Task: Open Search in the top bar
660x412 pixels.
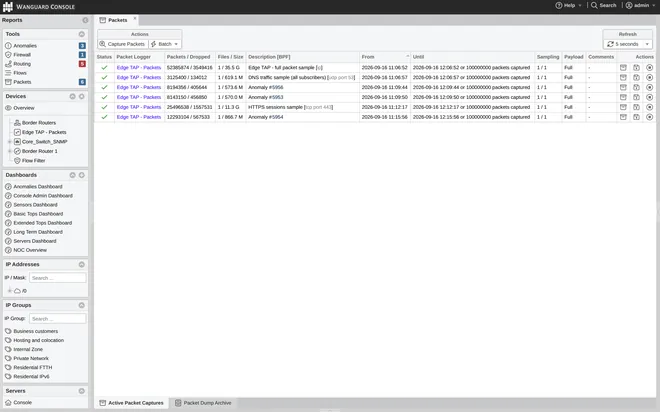Action: click(x=604, y=5)
